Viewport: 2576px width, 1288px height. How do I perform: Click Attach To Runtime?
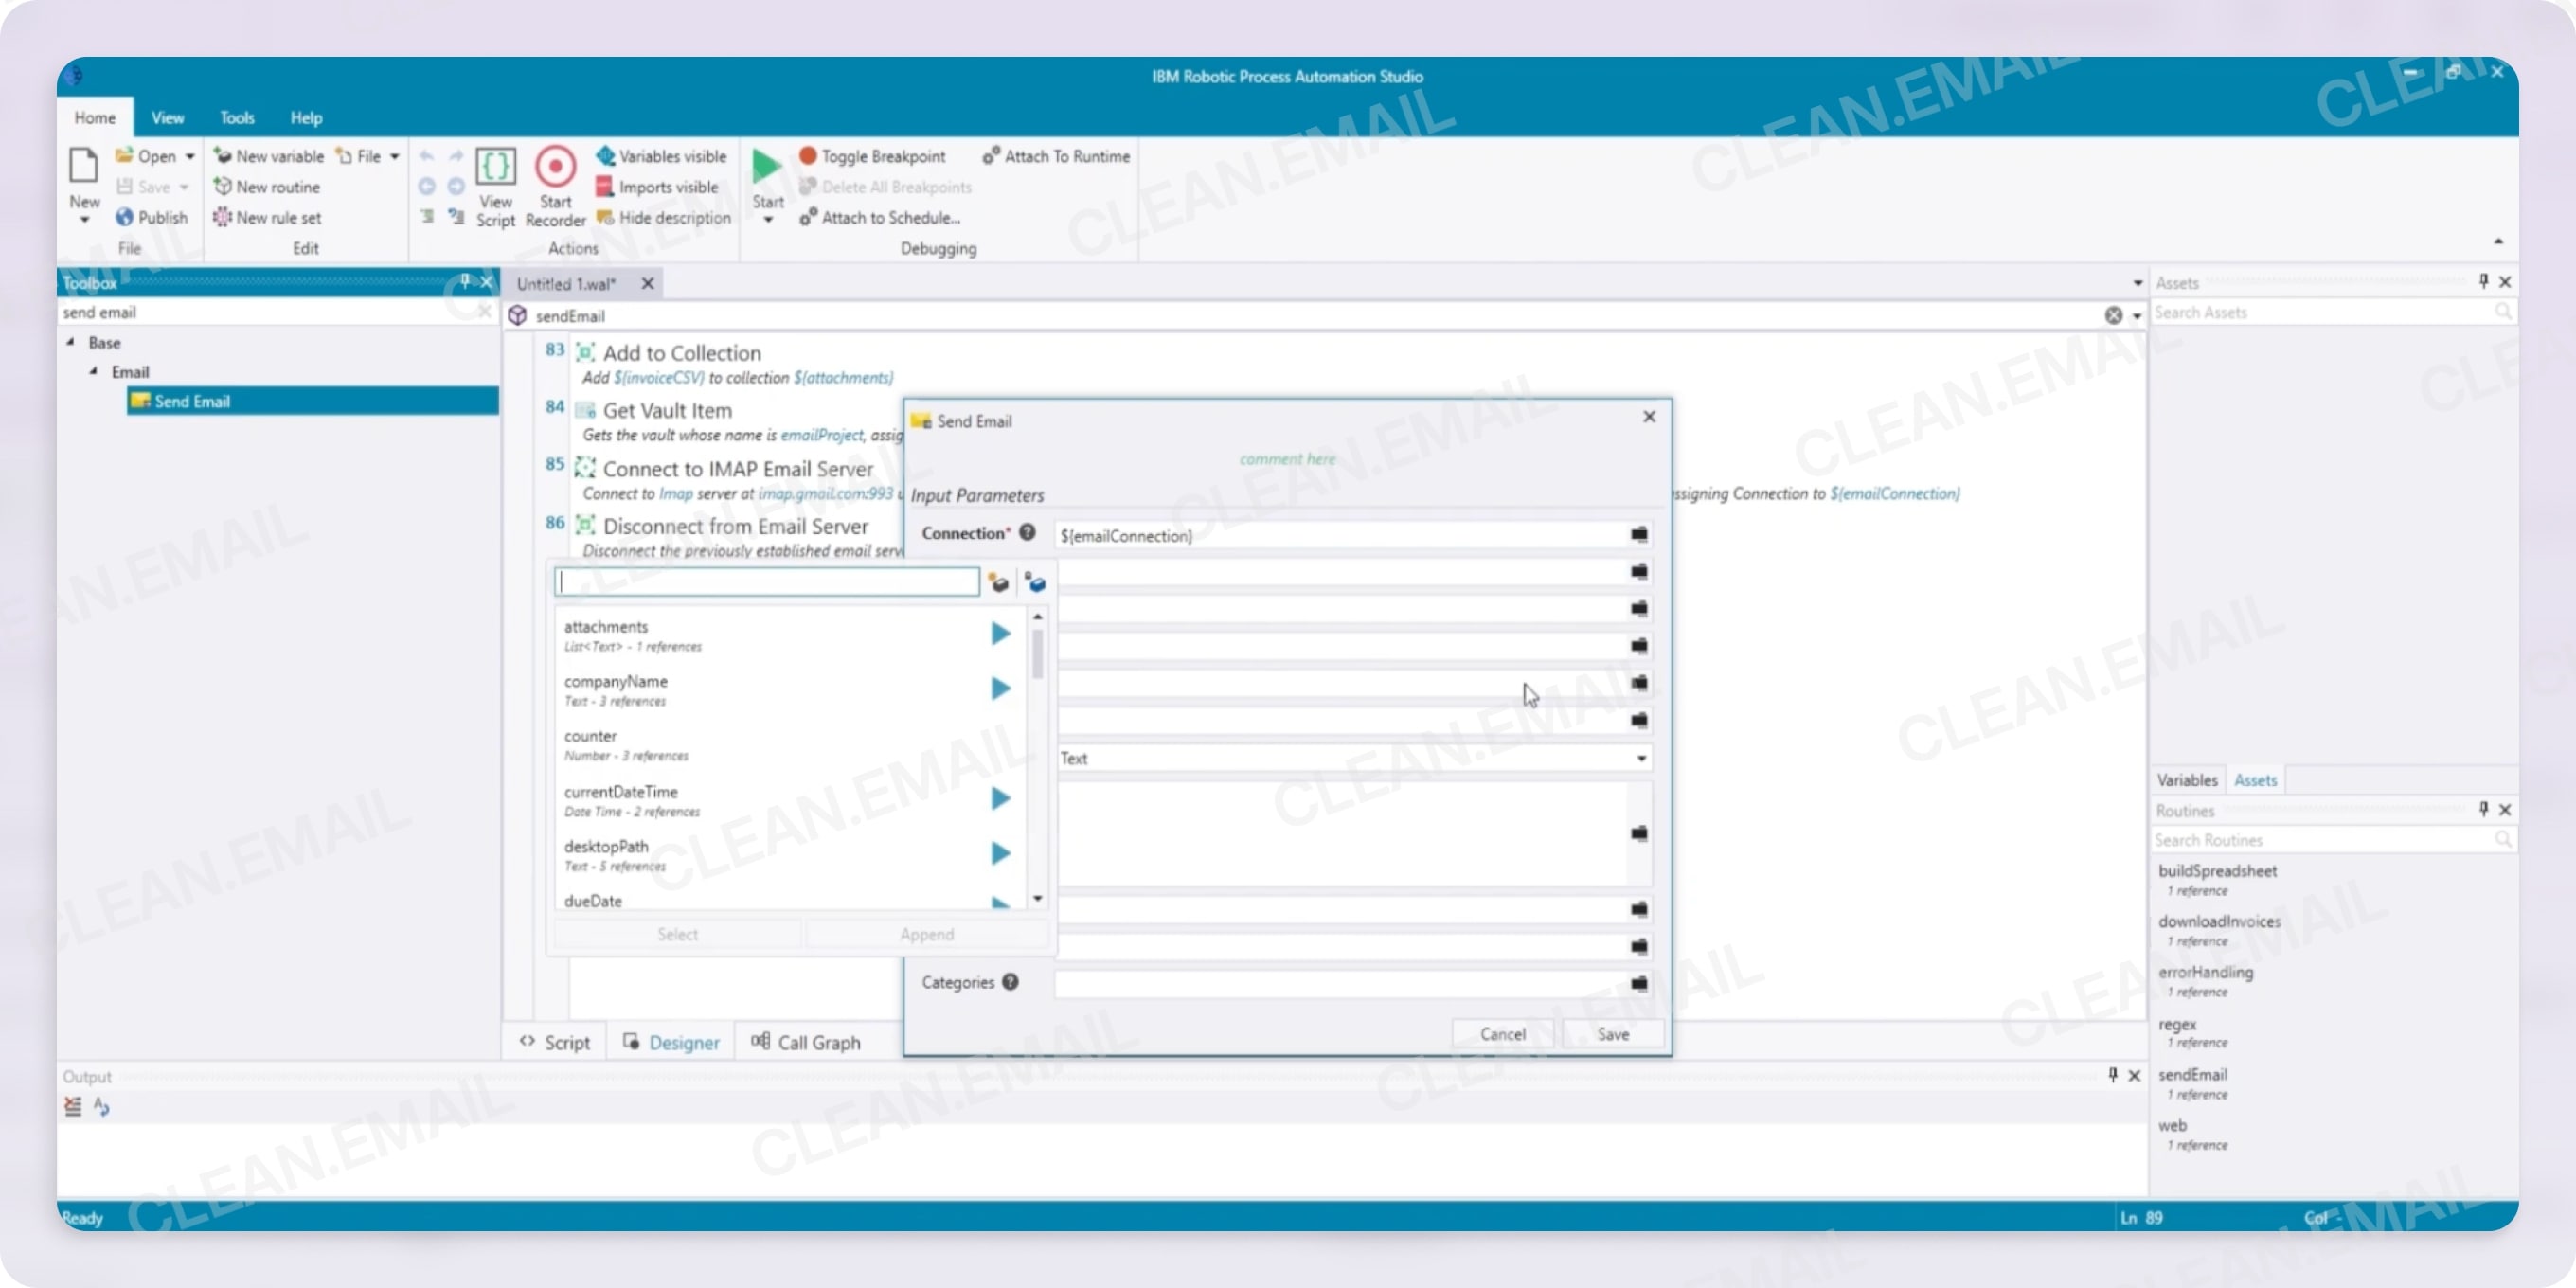click(x=1055, y=156)
